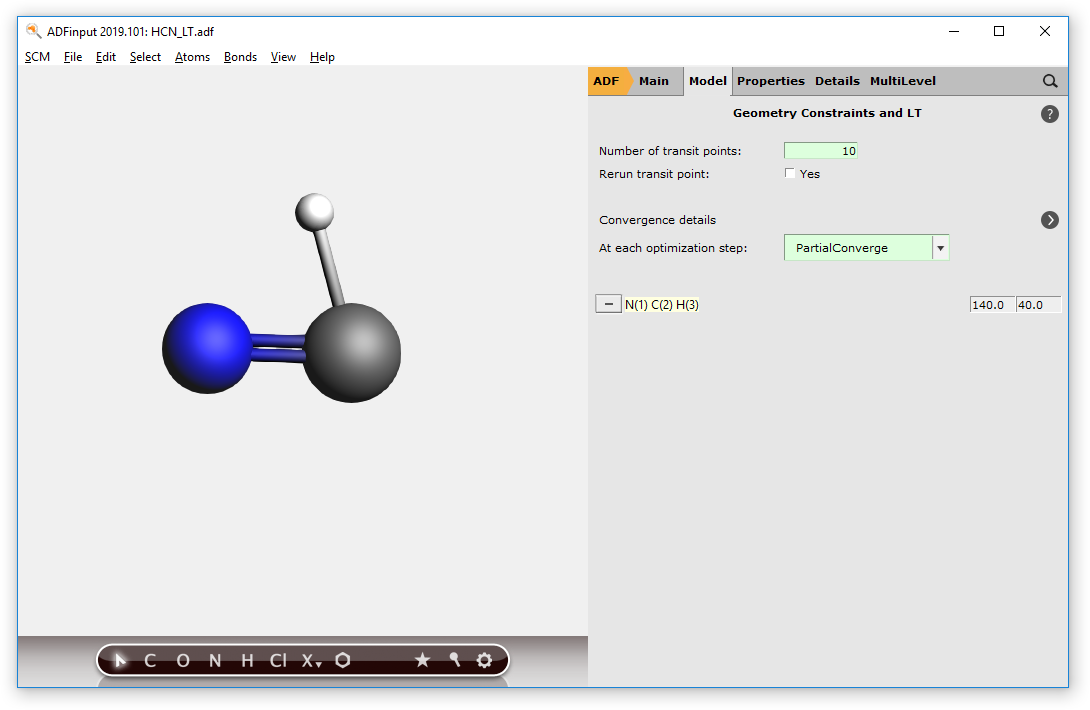Screen dimensions: 1090x710
Task: Edit the Number of transit points field
Action: pos(821,151)
